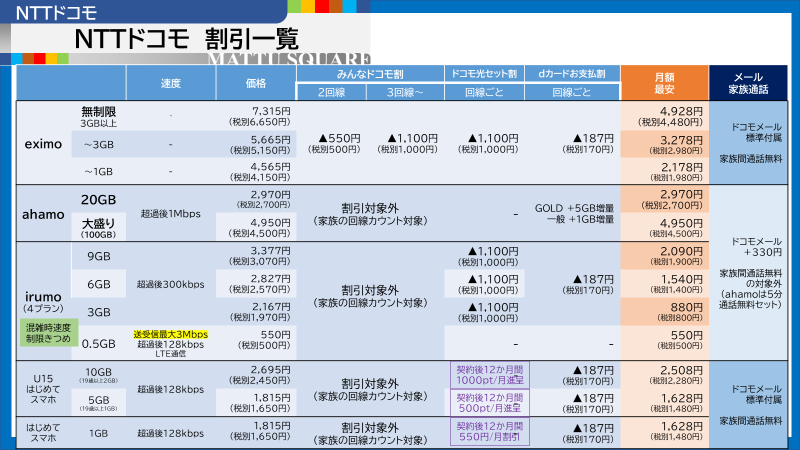Click the '2回線' sub-header
Screen dimensions: 800x450
(331, 92)
